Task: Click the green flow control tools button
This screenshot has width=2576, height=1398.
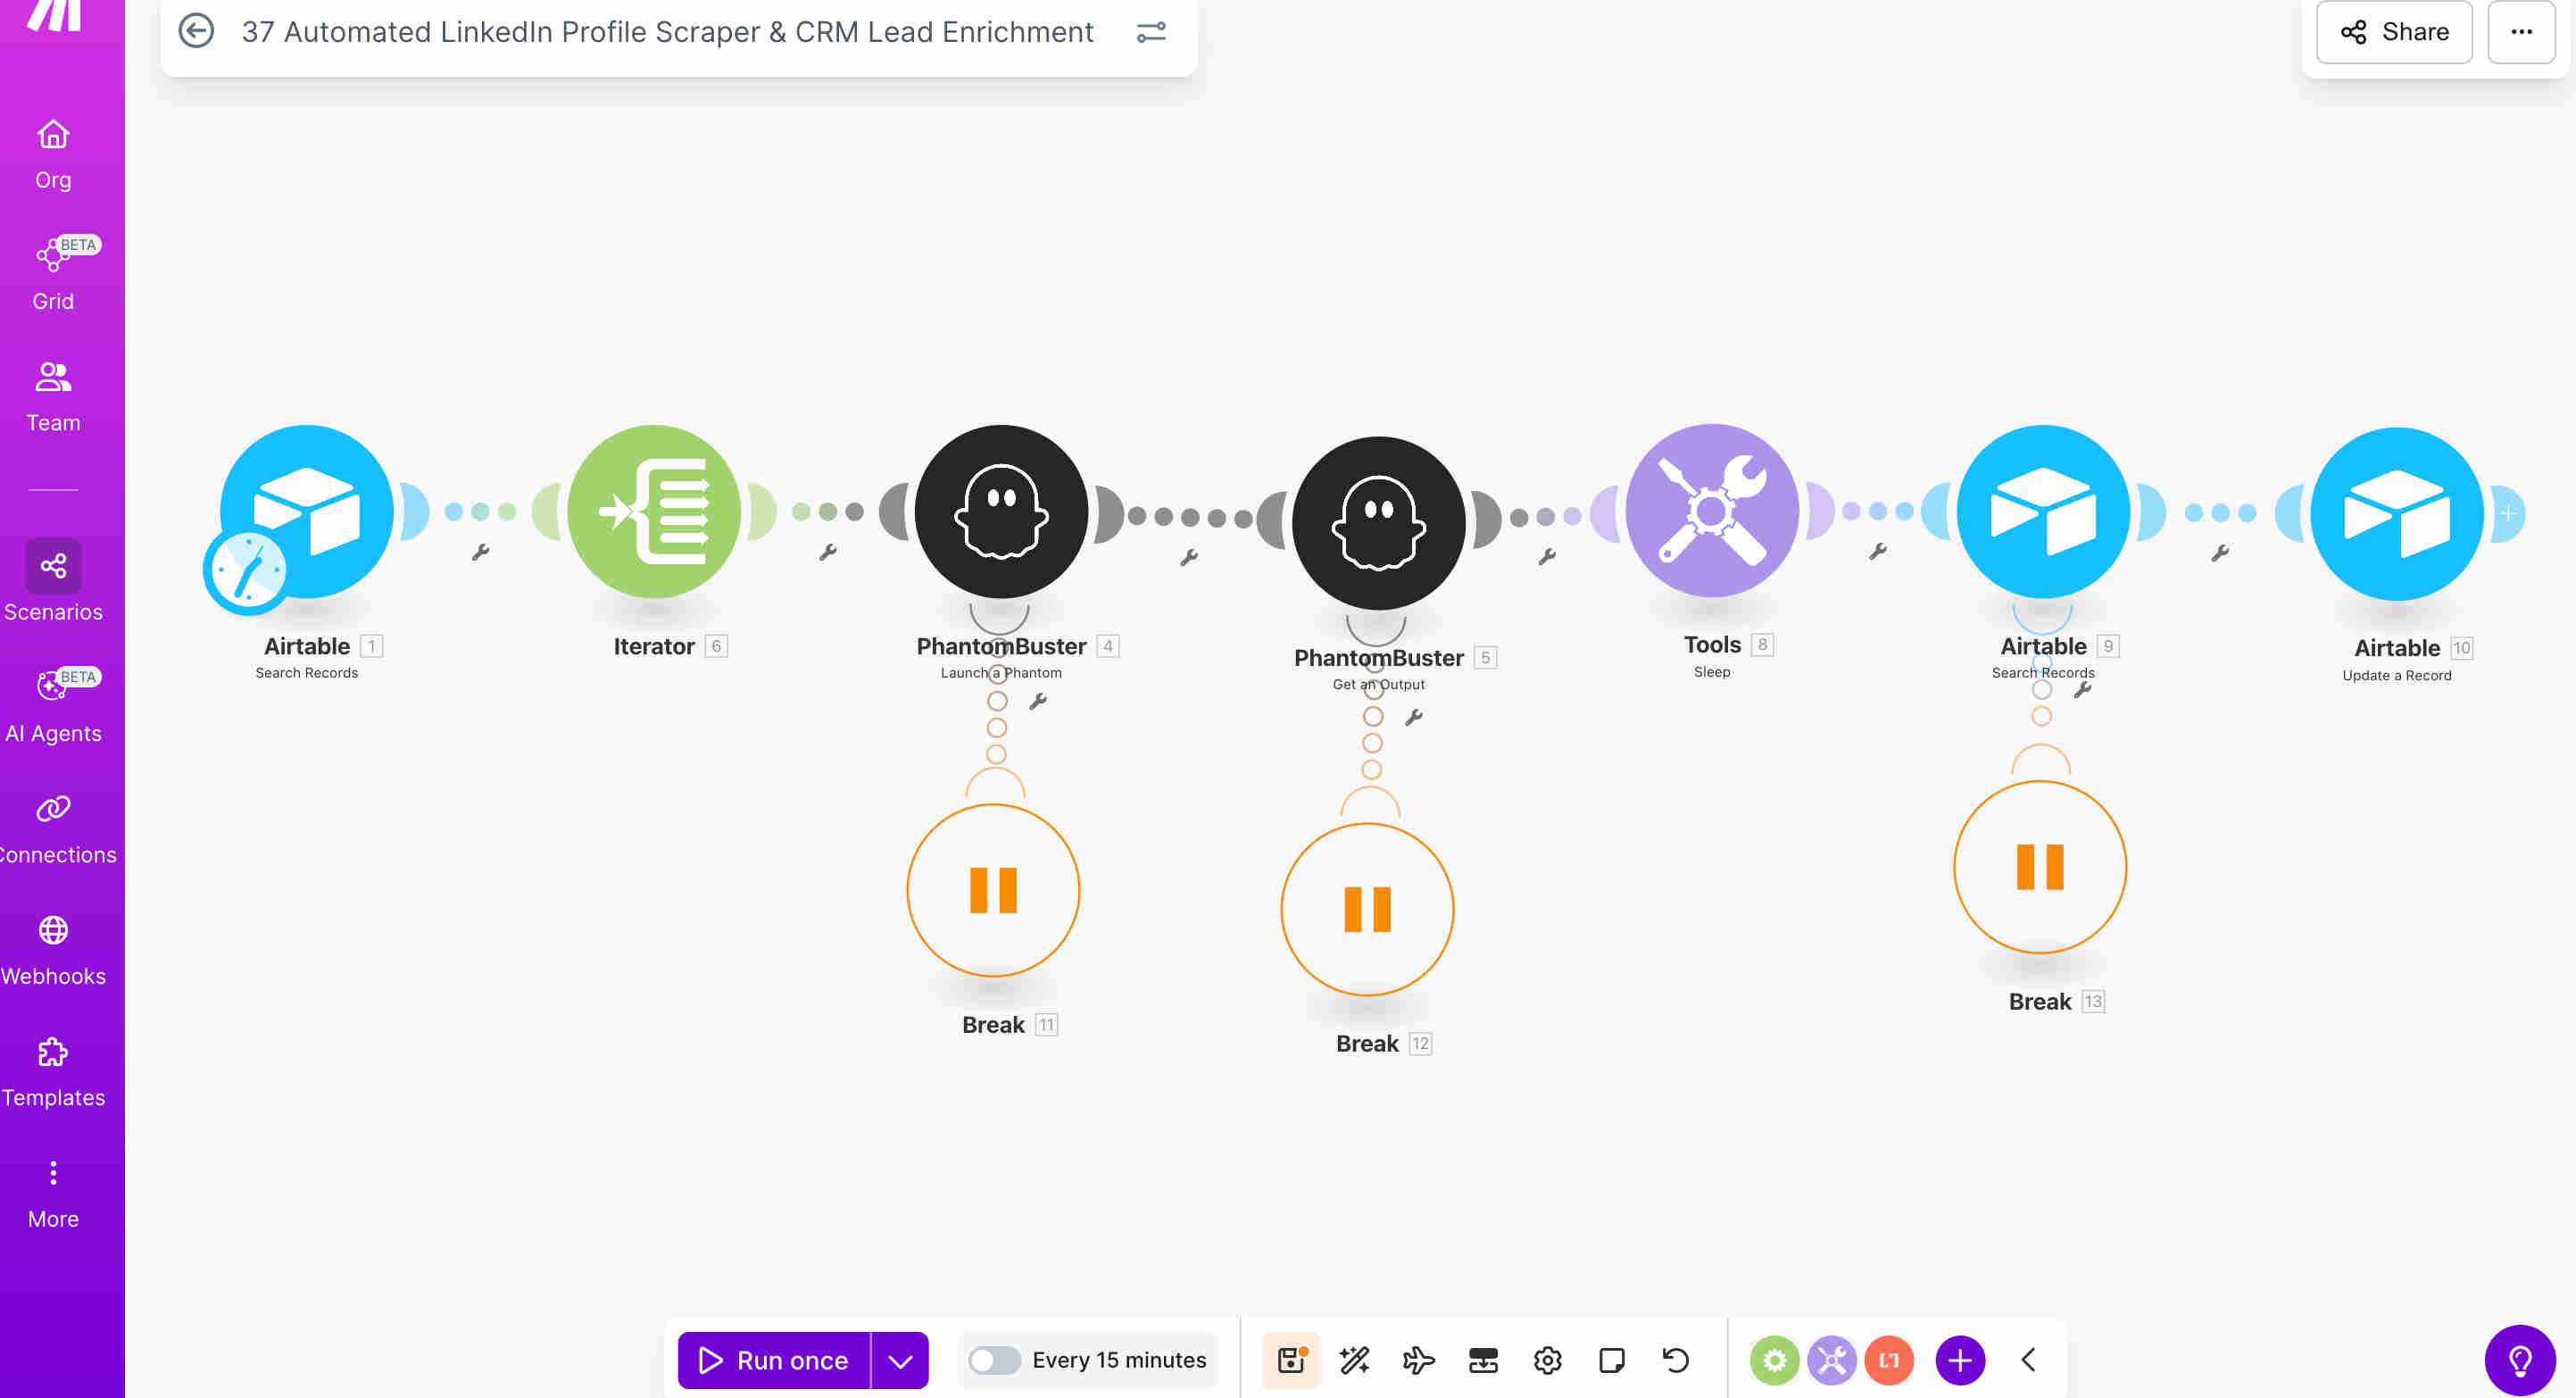Action: pyautogui.click(x=1774, y=1360)
